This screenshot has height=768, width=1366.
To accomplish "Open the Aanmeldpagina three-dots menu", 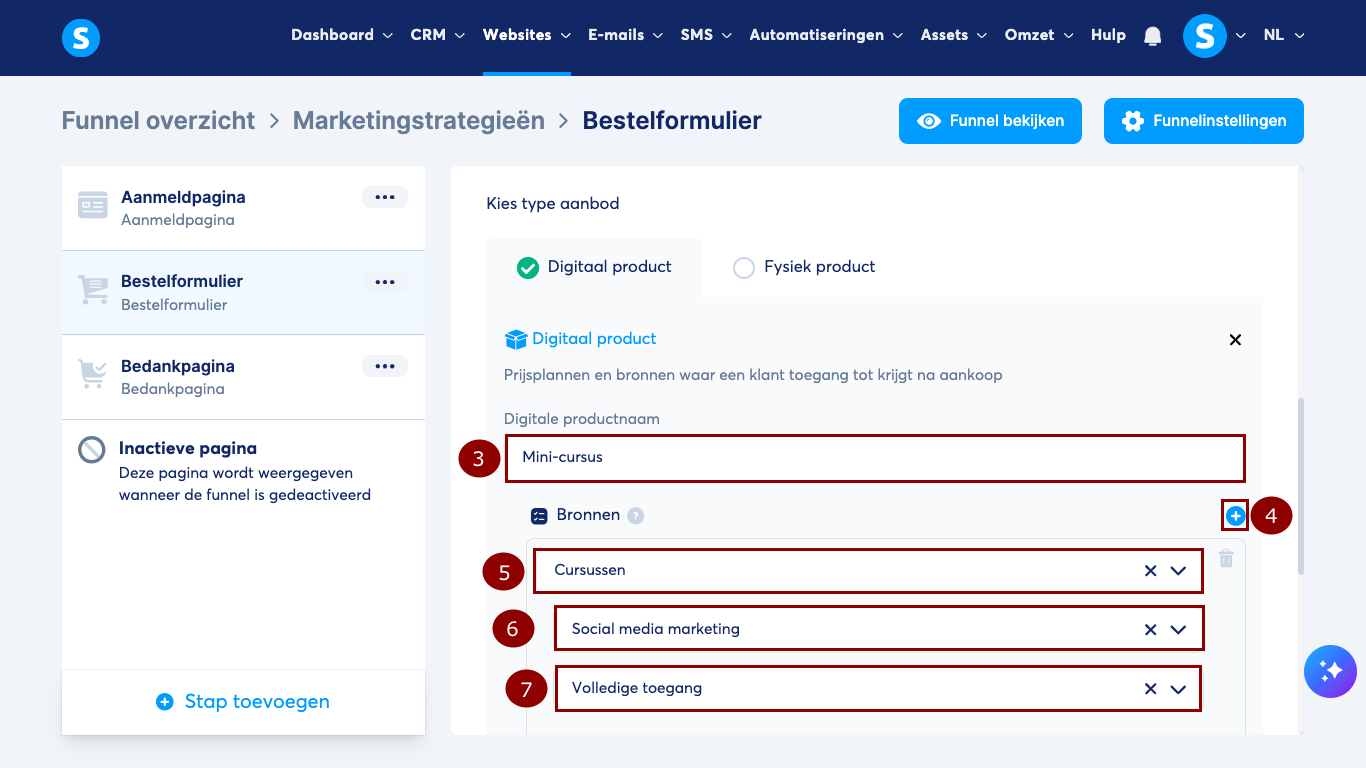I will tap(385, 197).
